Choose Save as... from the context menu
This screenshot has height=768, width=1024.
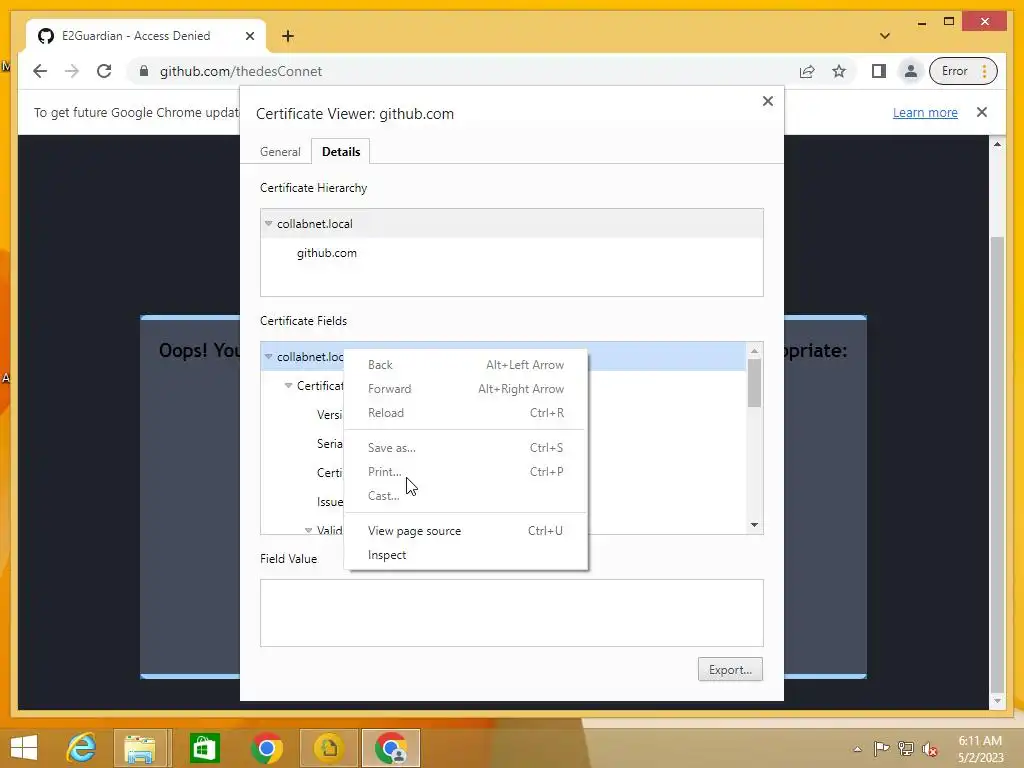coord(466,447)
